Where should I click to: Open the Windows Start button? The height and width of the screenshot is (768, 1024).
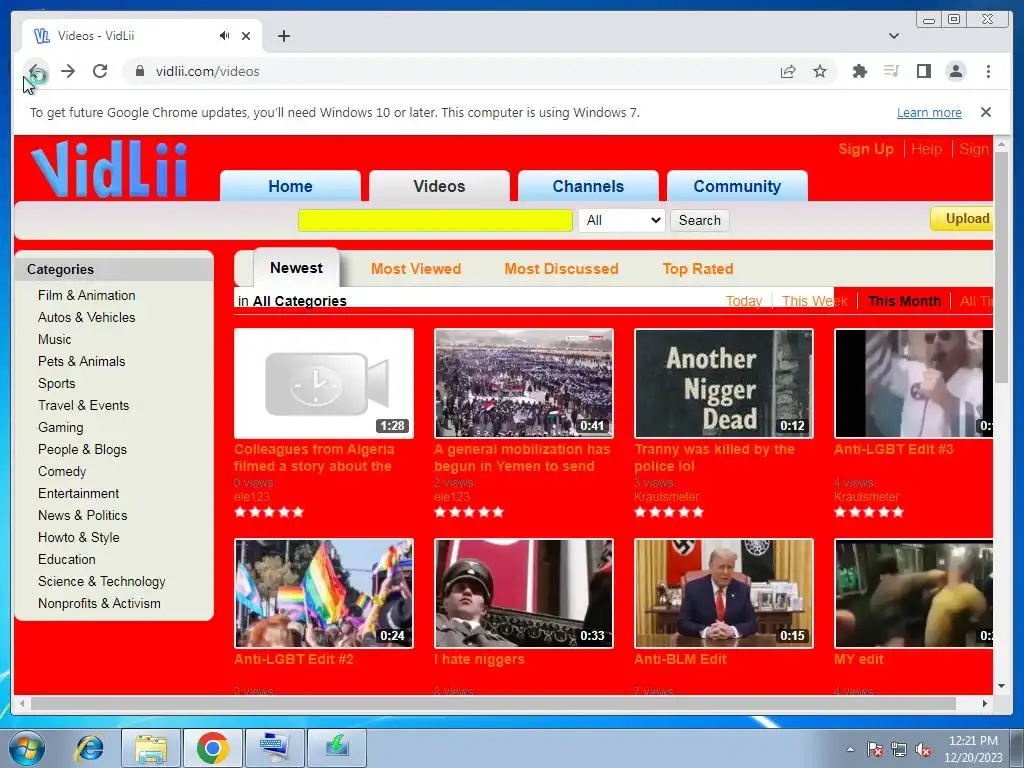(x=25, y=748)
